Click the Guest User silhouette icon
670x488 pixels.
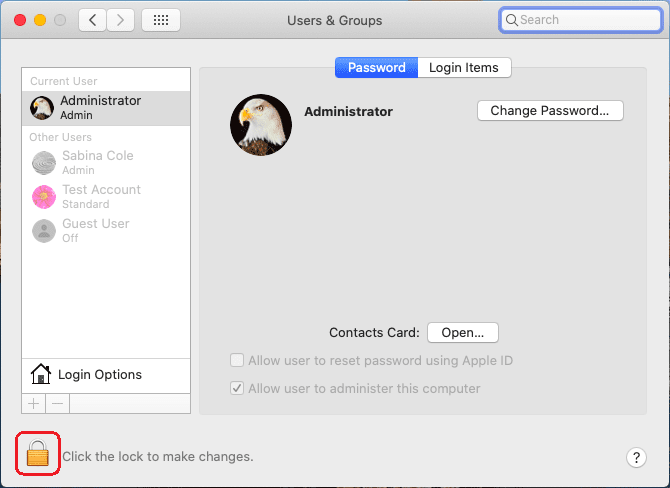coord(44,230)
